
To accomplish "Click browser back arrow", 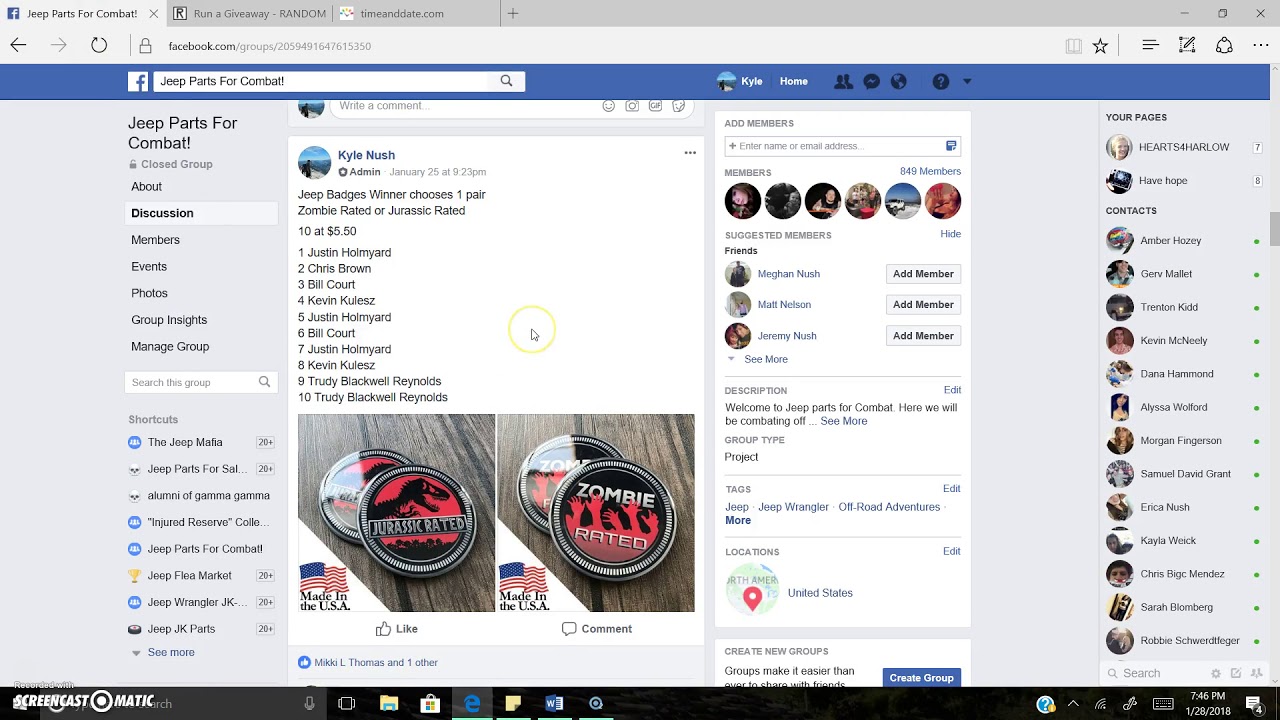I will (x=18, y=45).
